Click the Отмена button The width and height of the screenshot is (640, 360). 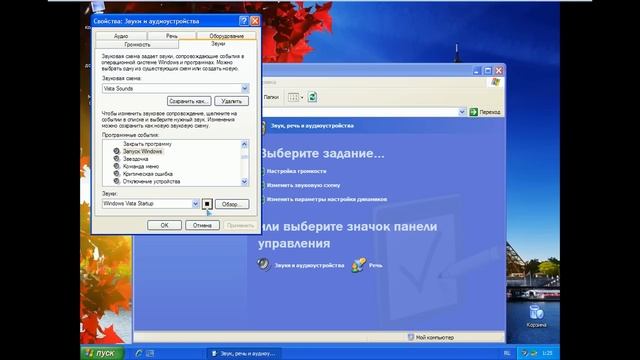[202, 225]
